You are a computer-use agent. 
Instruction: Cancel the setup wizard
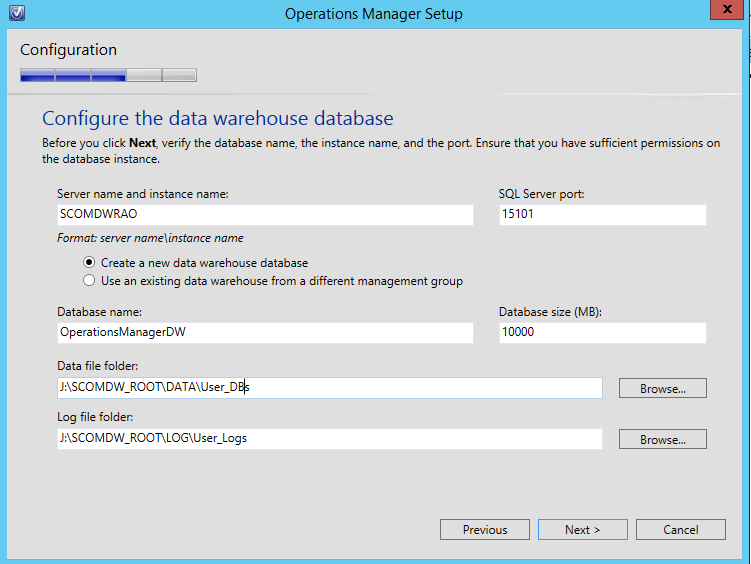point(681,530)
